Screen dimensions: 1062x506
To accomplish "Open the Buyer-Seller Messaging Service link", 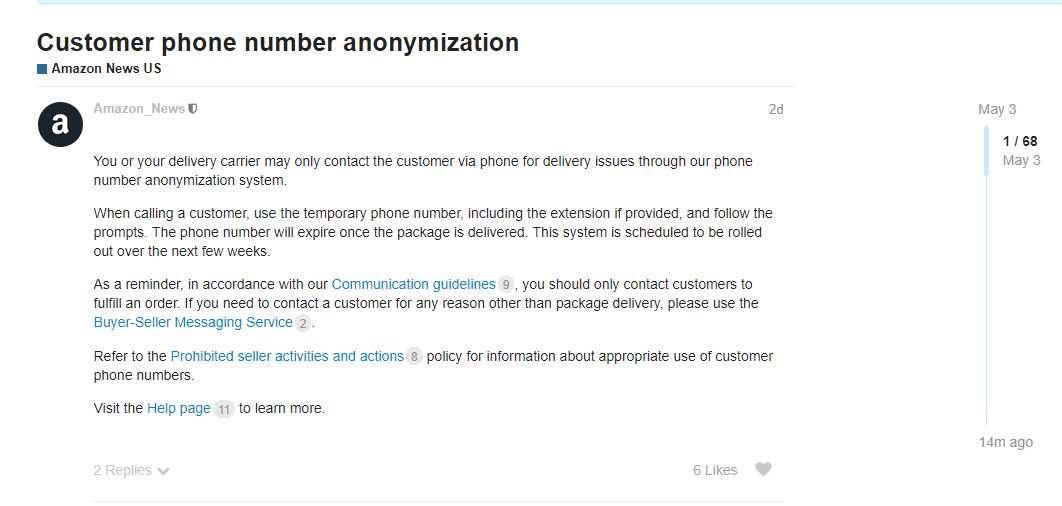I will [193, 322].
